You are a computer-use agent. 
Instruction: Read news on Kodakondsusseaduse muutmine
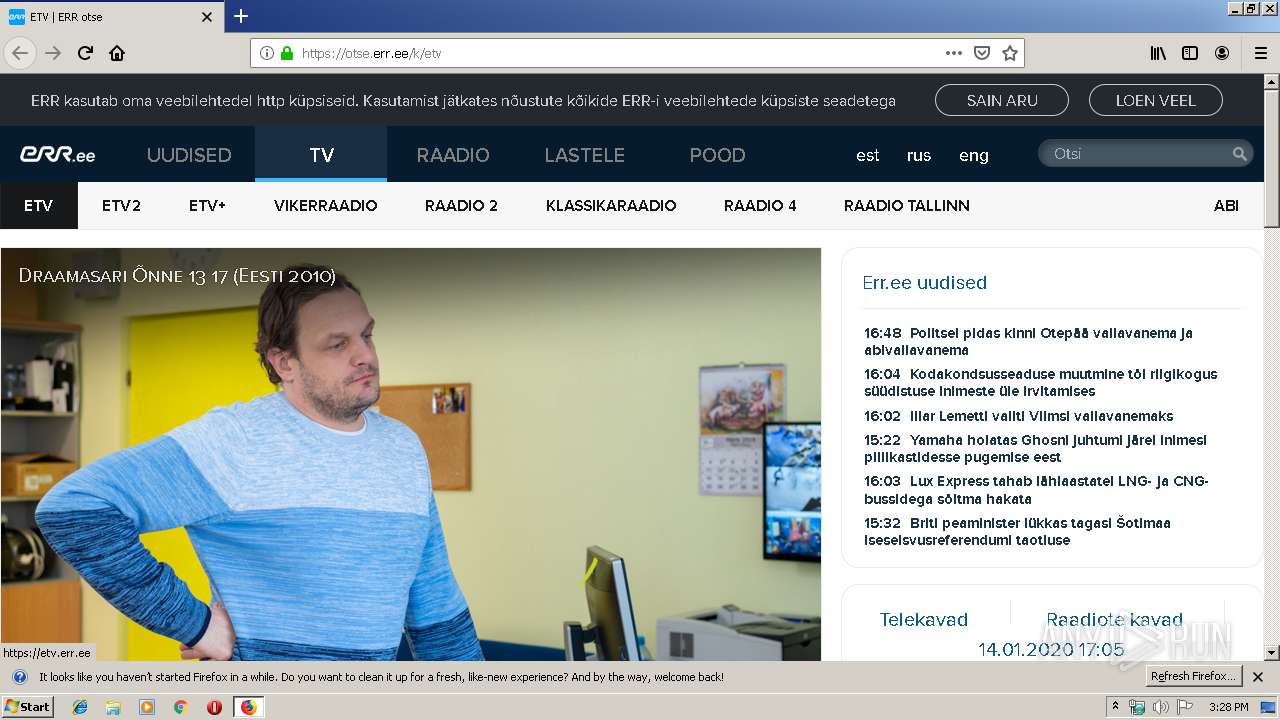[x=1040, y=382]
